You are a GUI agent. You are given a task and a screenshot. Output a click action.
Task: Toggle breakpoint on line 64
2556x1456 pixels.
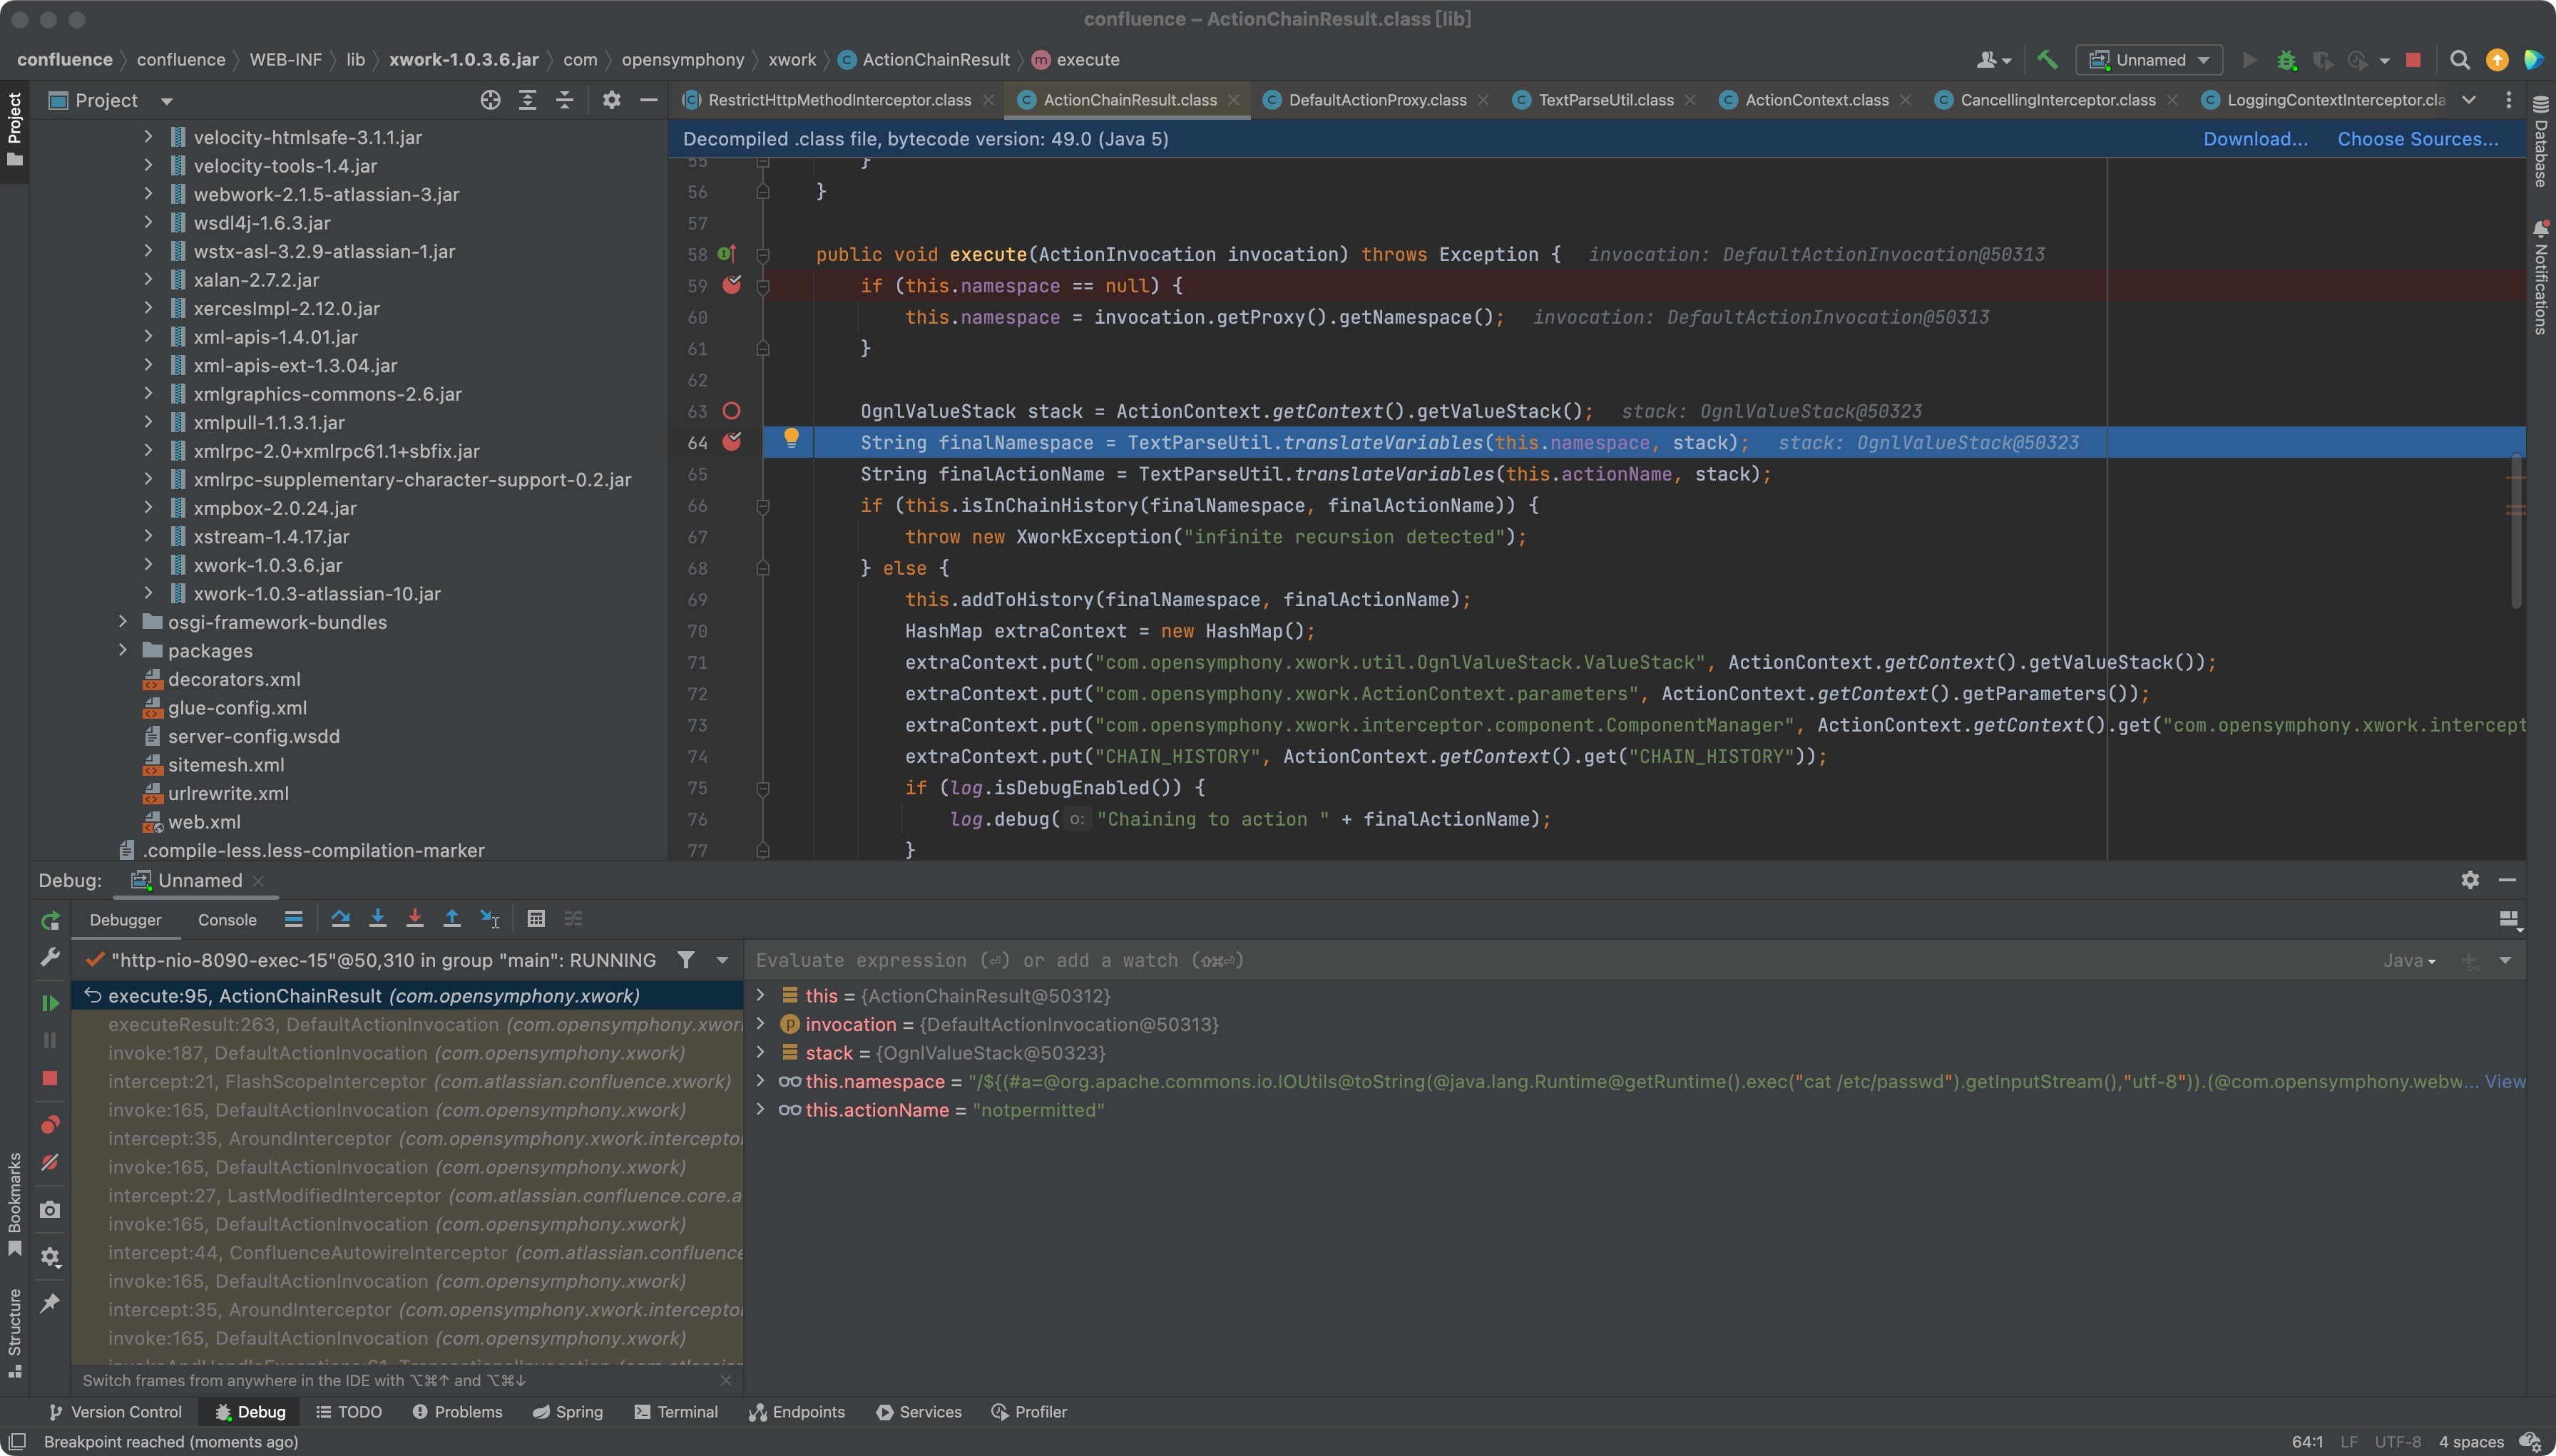732,442
